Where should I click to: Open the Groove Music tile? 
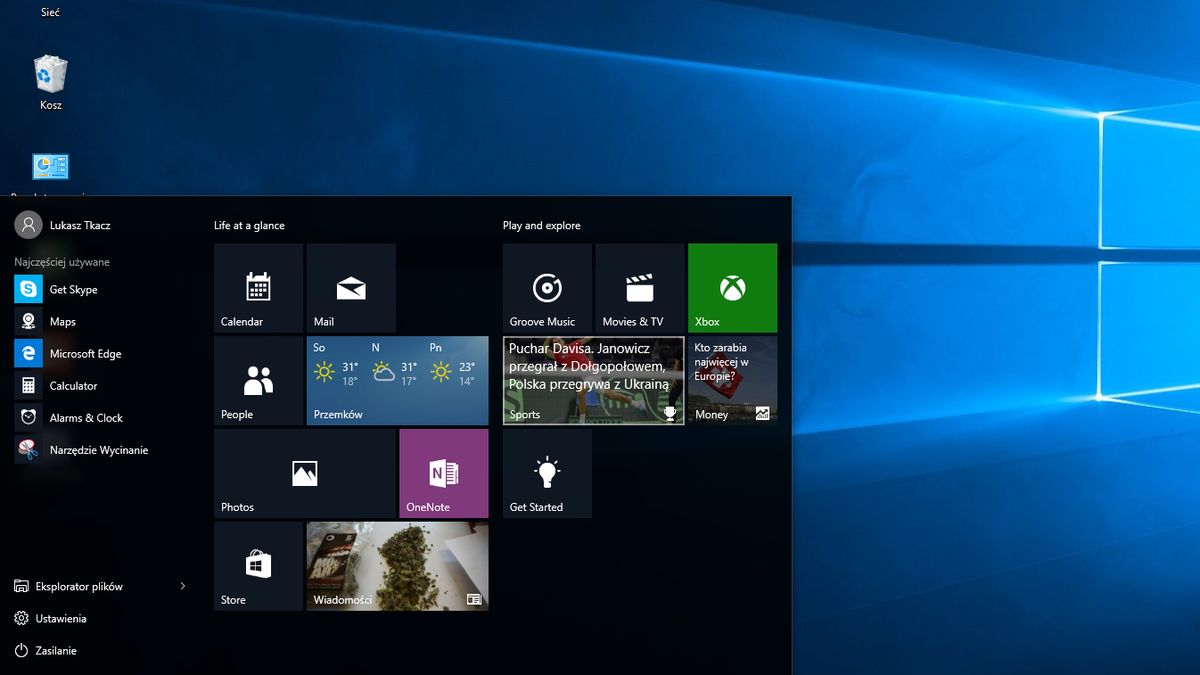point(547,288)
